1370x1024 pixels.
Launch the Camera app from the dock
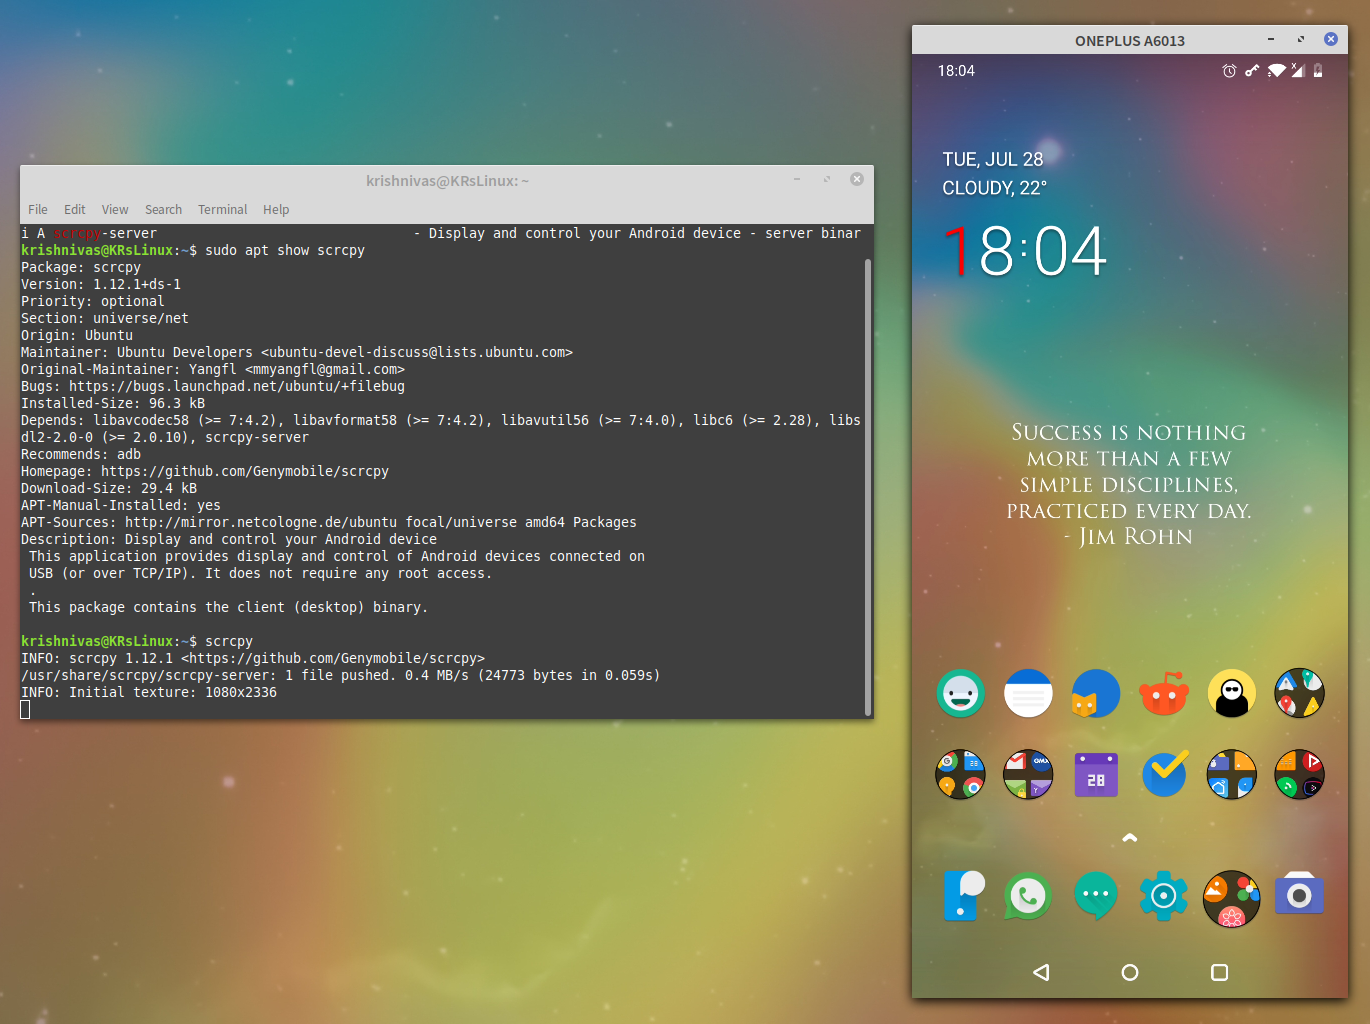[x=1300, y=894]
